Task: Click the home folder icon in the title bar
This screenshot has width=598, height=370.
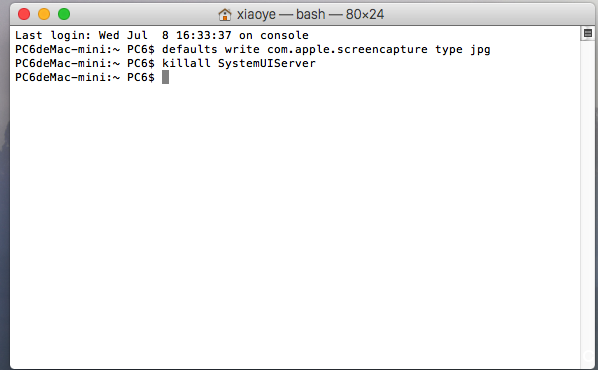Action: [225, 14]
